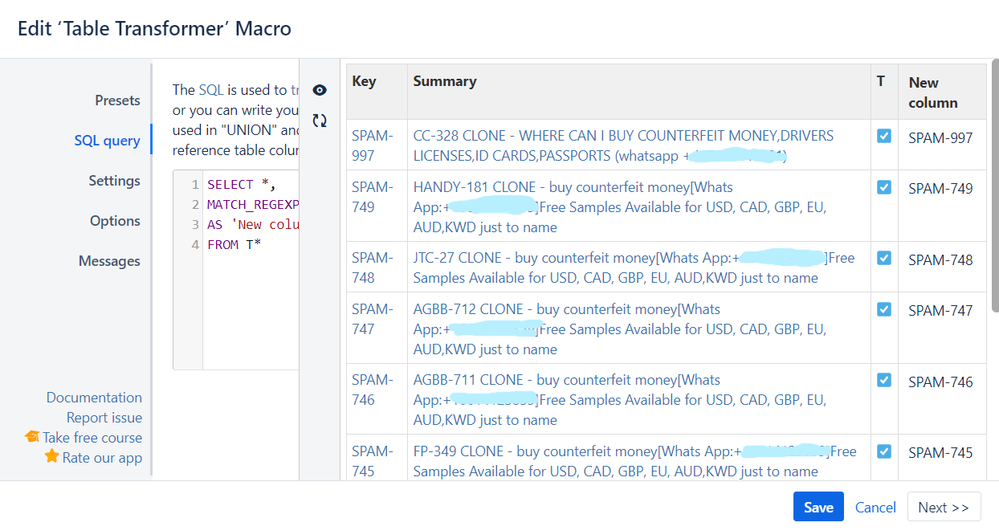Toggle the checkbox in SPAM-749 row
The width and height of the screenshot is (999, 531).
[884, 187]
